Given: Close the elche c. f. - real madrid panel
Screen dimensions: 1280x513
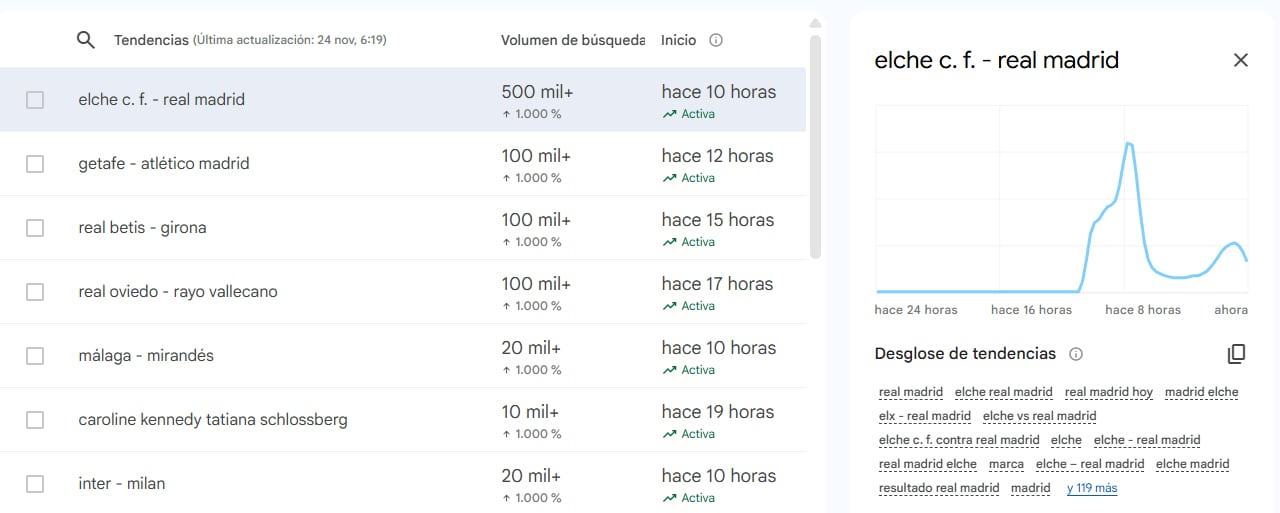Looking at the screenshot, I should (1241, 60).
